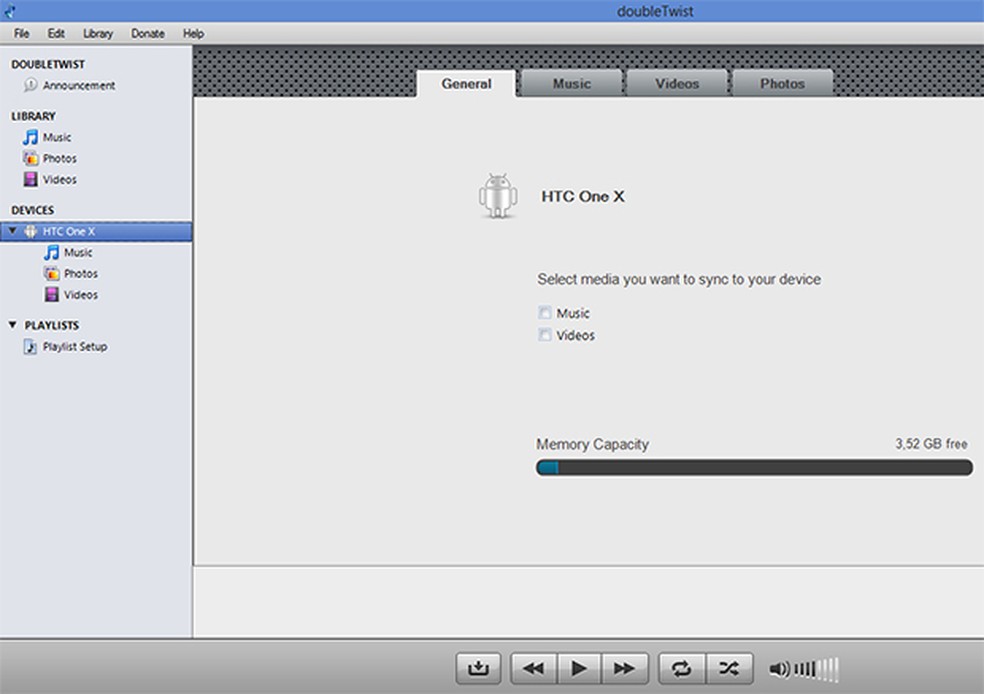Click the '3,52 GB free' text
This screenshot has height=694, width=984.
pos(931,444)
